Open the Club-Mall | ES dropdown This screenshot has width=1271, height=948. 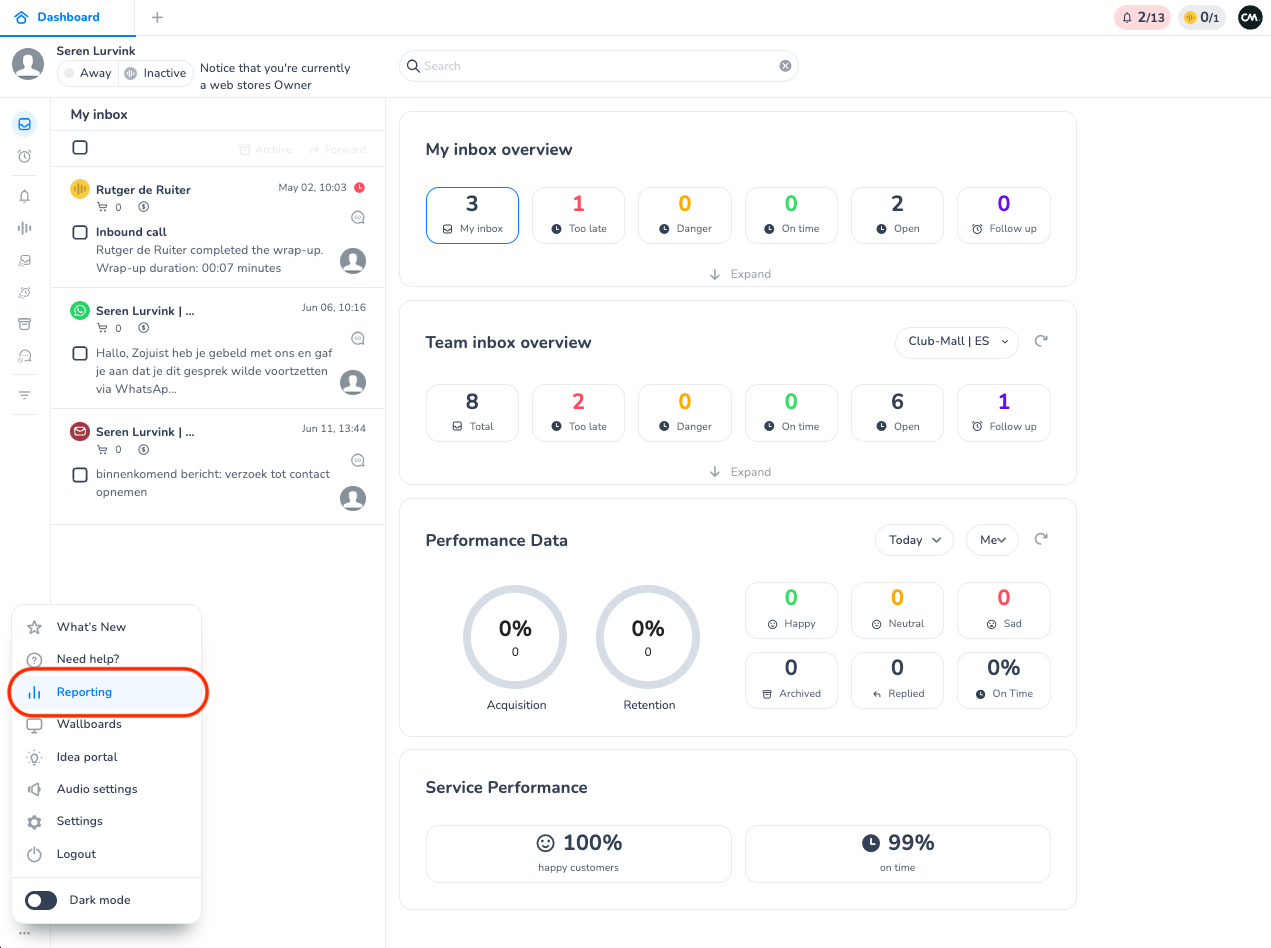tap(956, 342)
